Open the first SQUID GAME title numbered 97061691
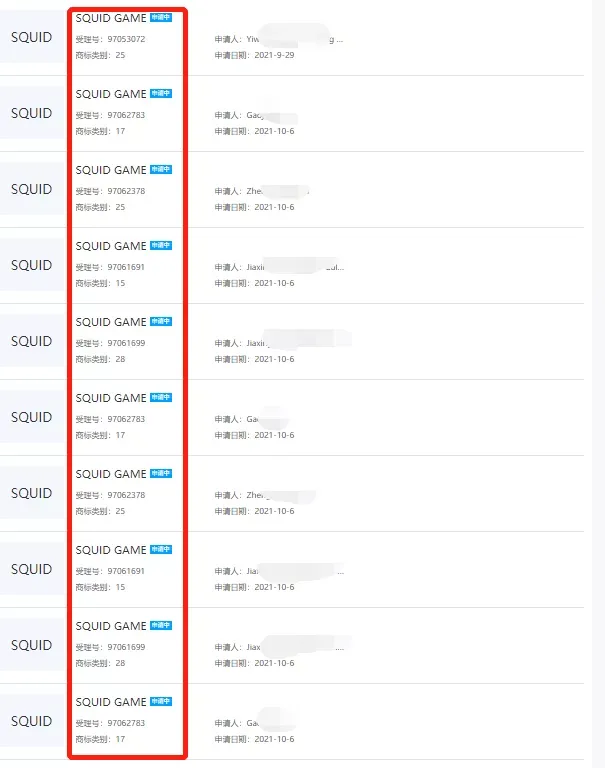 point(111,246)
